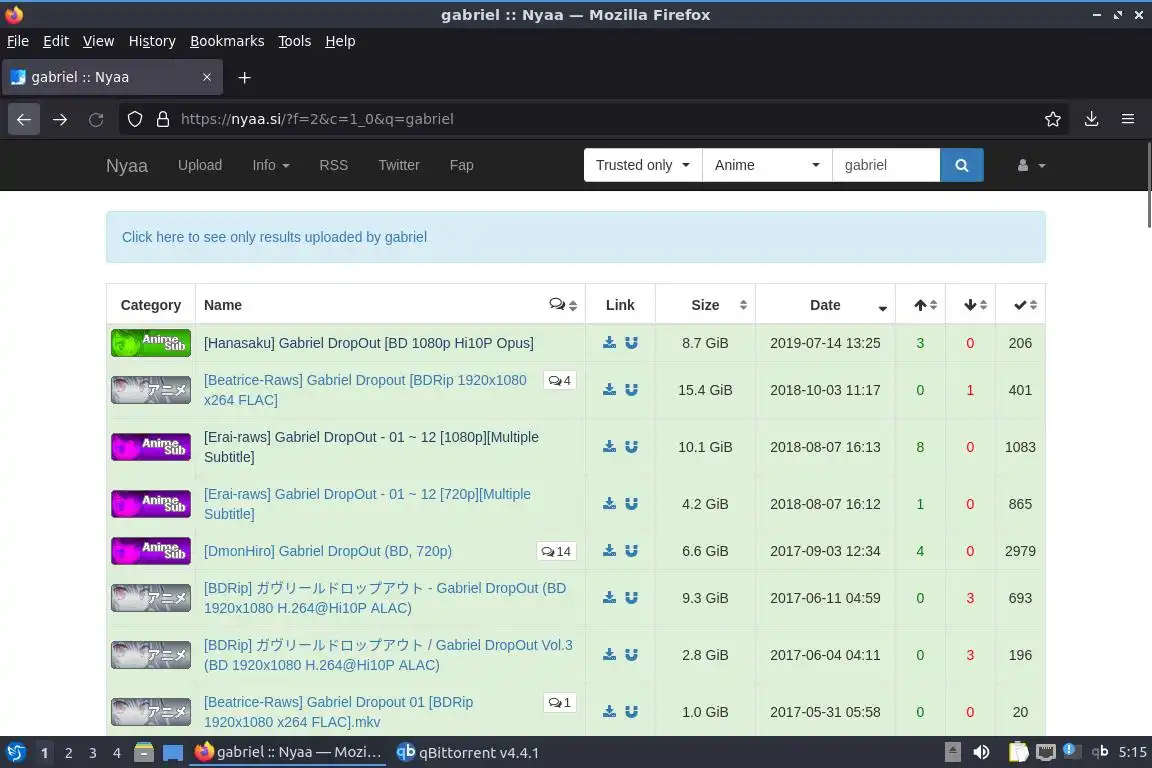Click the Anime Sub category badge for Hanasaku
This screenshot has height=768, width=1152.
pyautogui.click(x=151, y=342)
